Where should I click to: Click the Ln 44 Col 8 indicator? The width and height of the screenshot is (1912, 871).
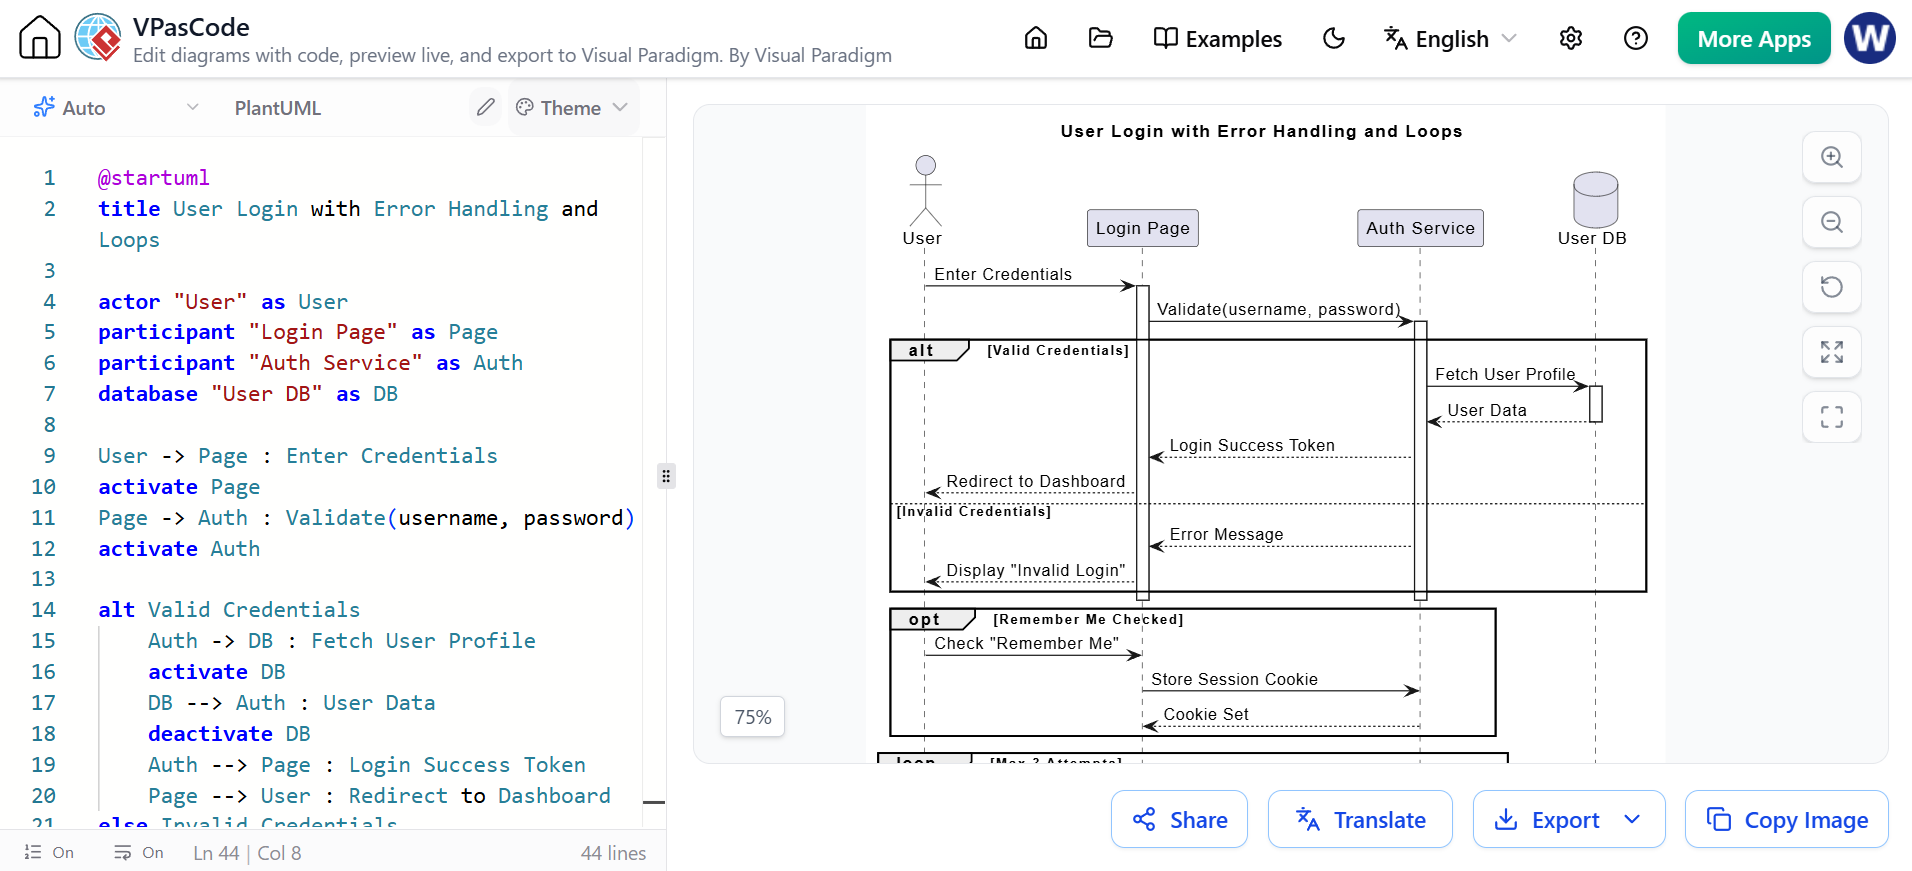[247, 853]
